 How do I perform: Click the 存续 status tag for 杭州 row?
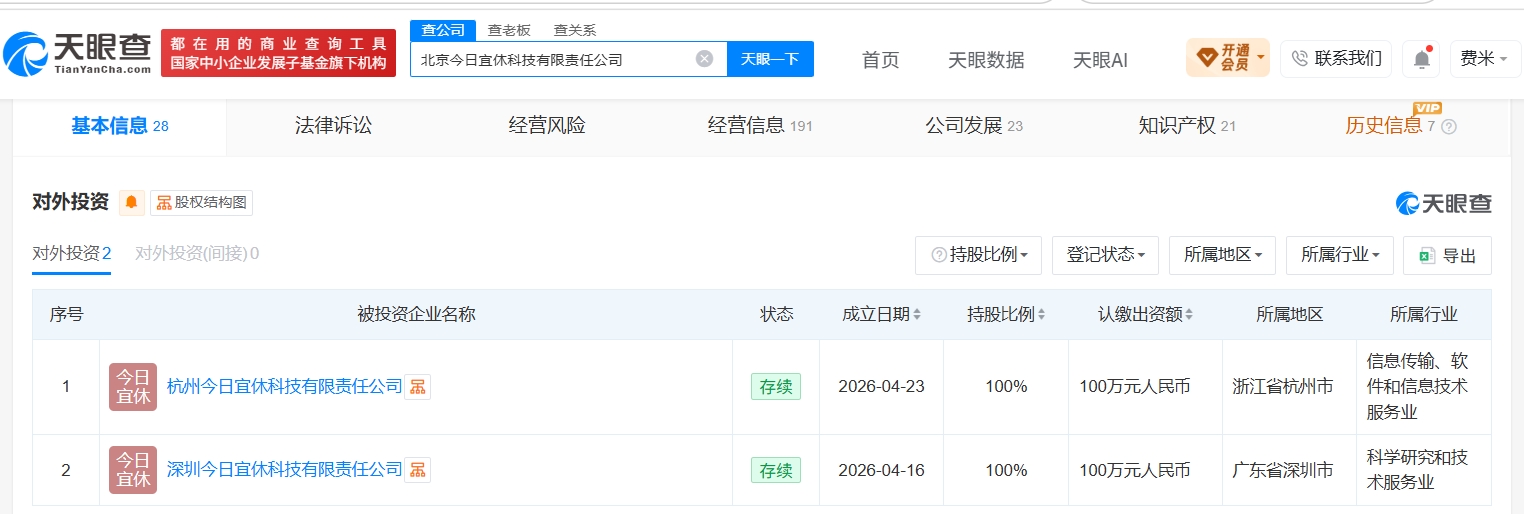(x=776, y=387)
